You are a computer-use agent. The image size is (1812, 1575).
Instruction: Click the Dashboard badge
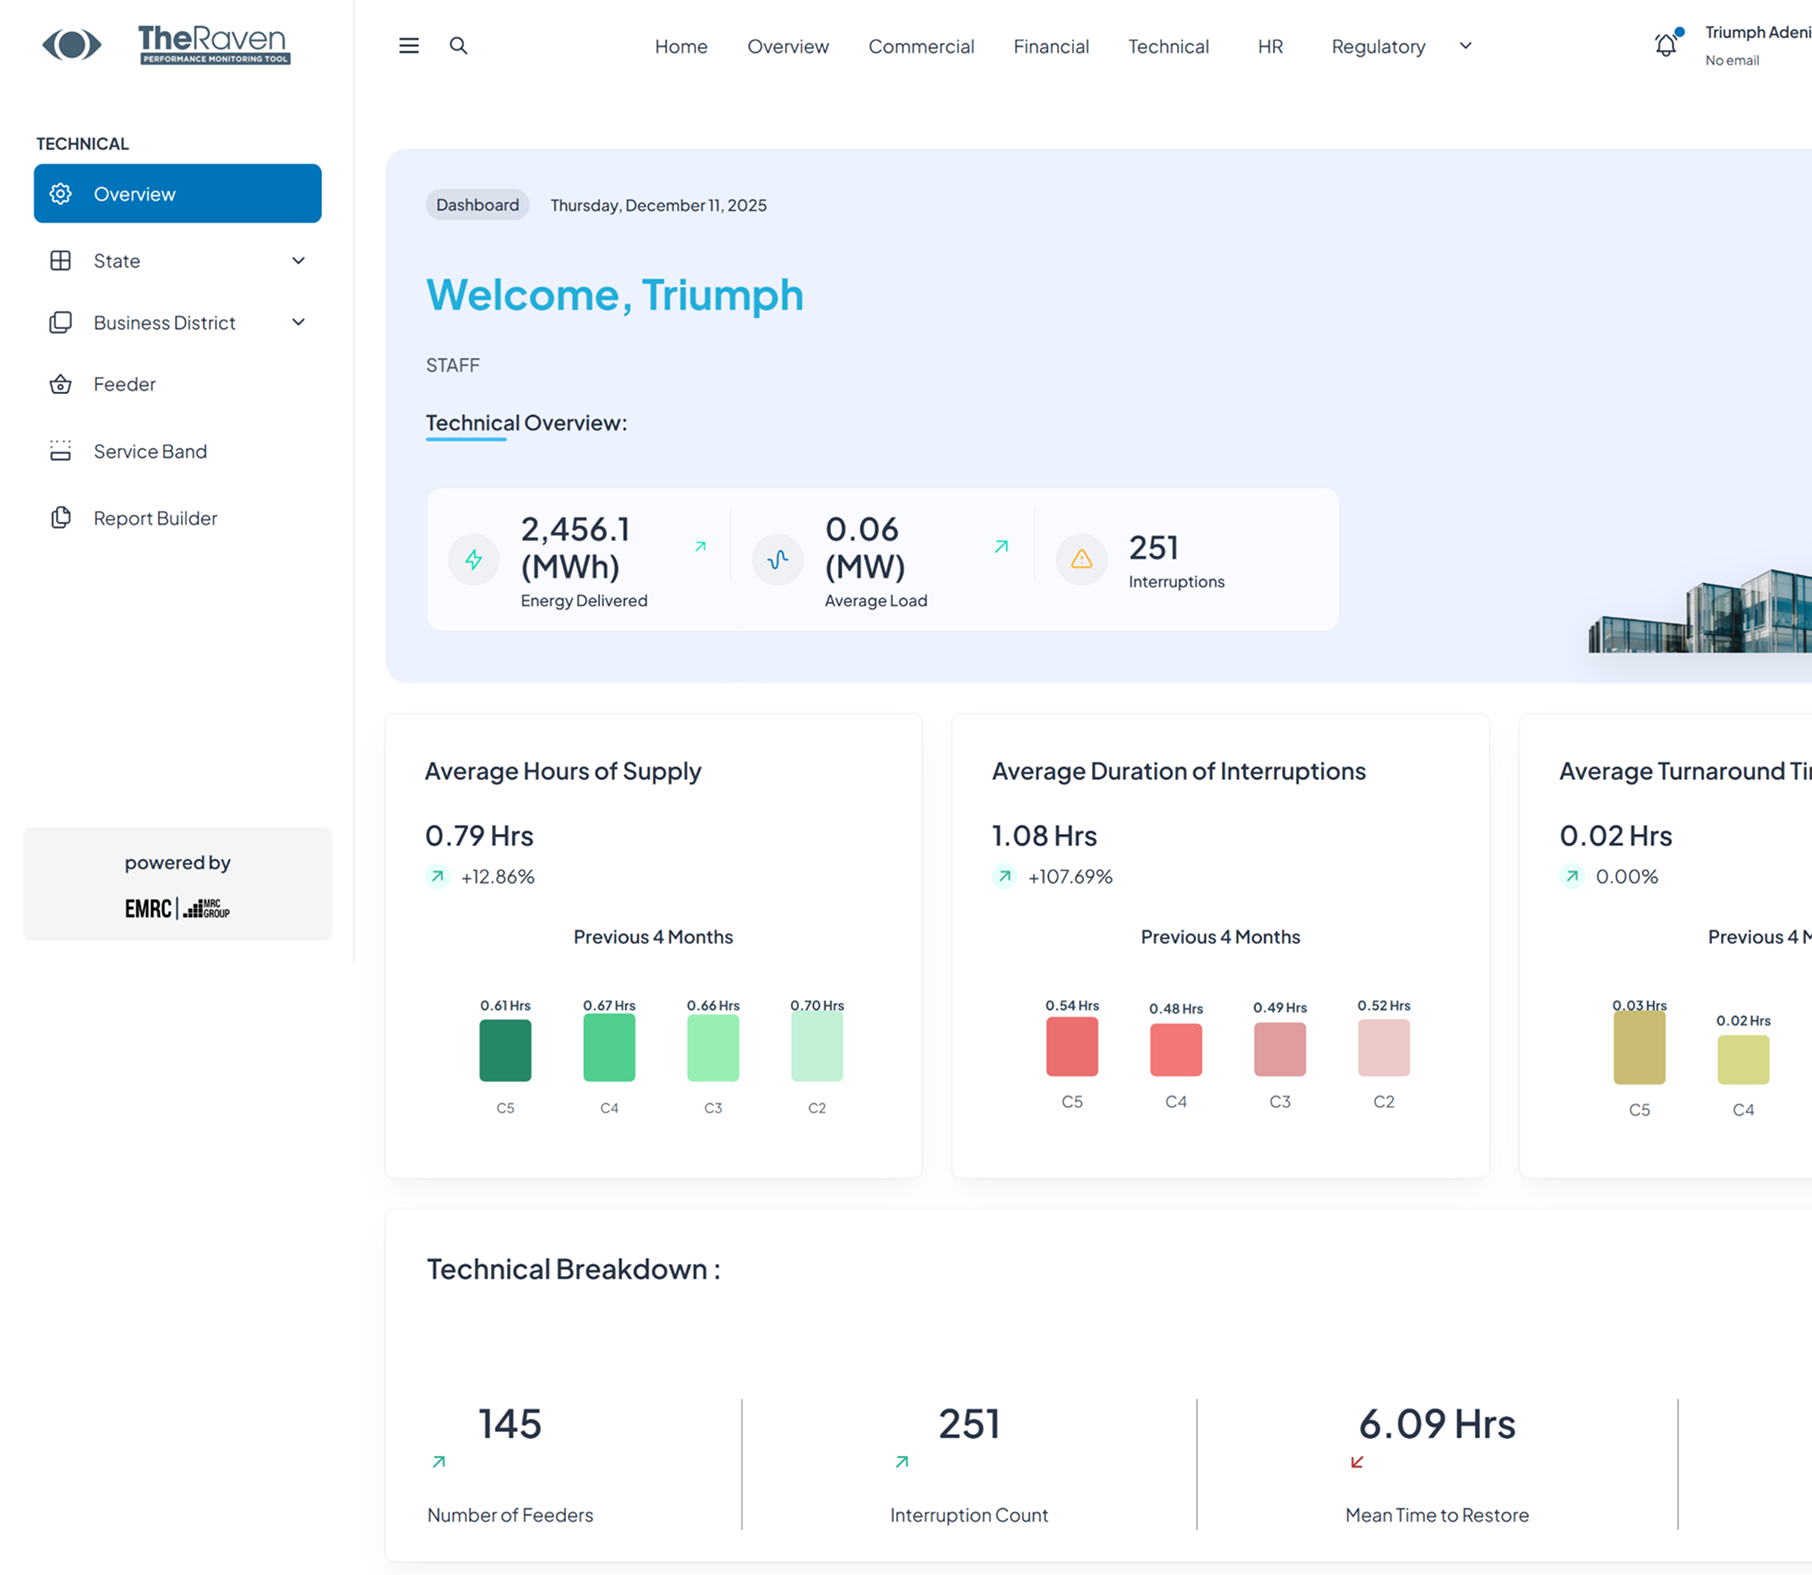pos(478,205)
